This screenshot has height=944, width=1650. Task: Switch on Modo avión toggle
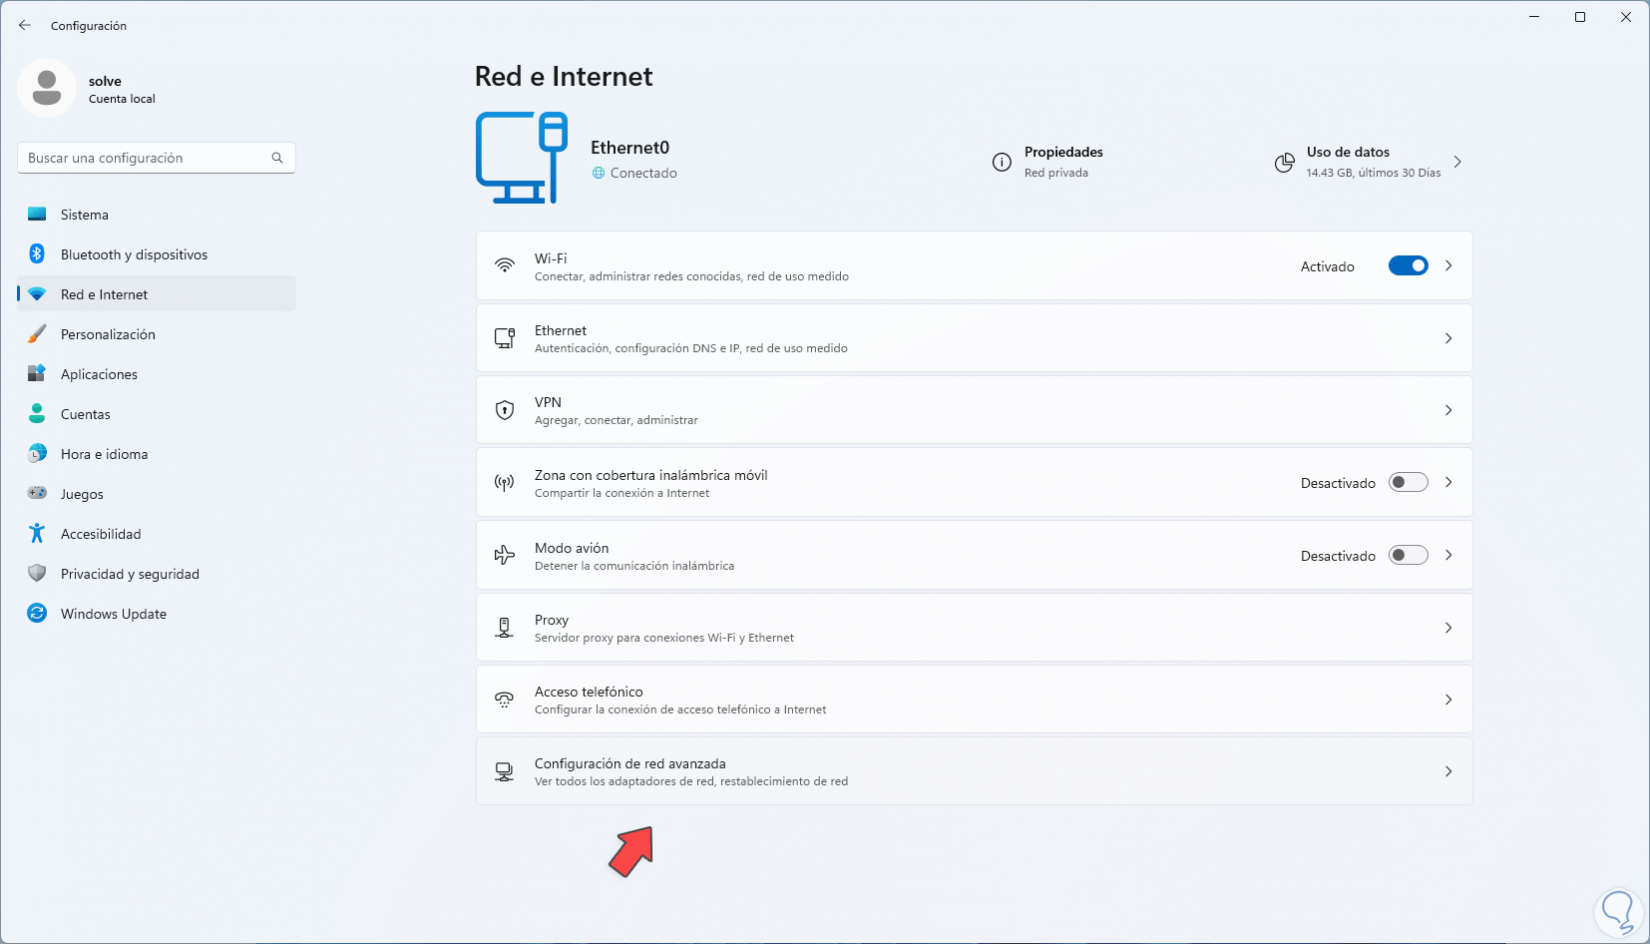(1407, 556)
